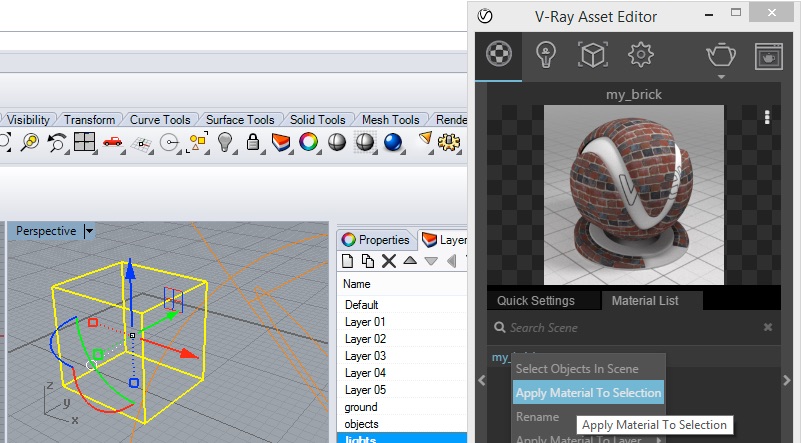Clear the Search Scene field
Viewport: 801px width, 443px height.
pos(768,327)
